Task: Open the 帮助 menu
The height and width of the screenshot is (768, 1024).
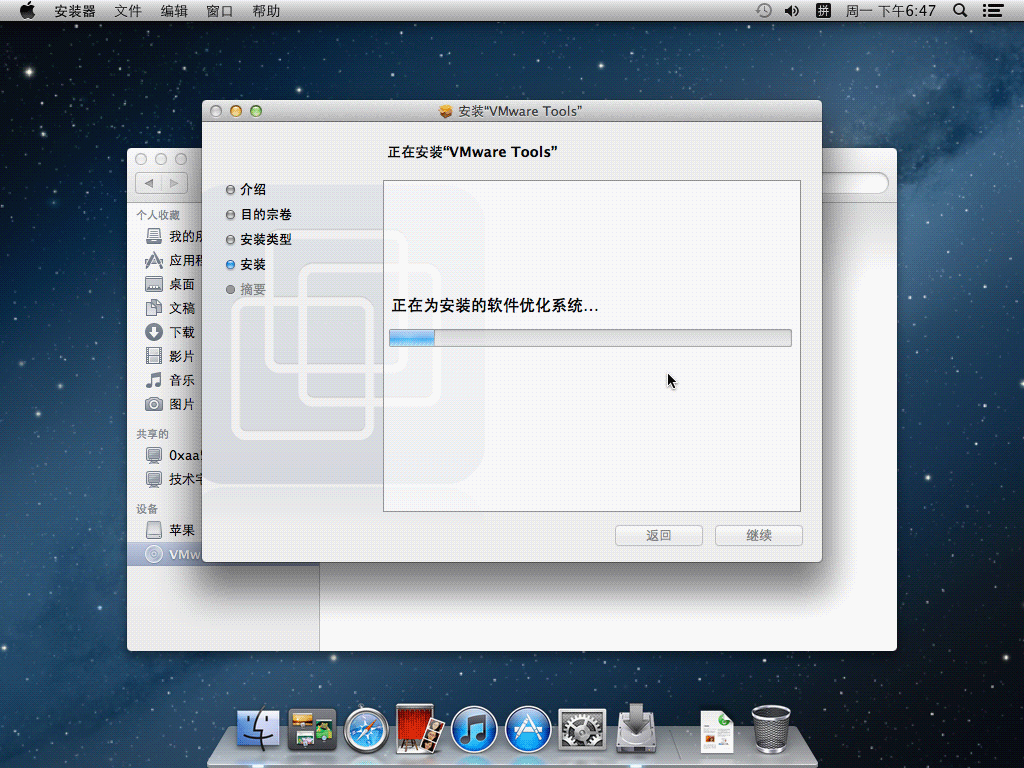Action: [x=266, y=11]
